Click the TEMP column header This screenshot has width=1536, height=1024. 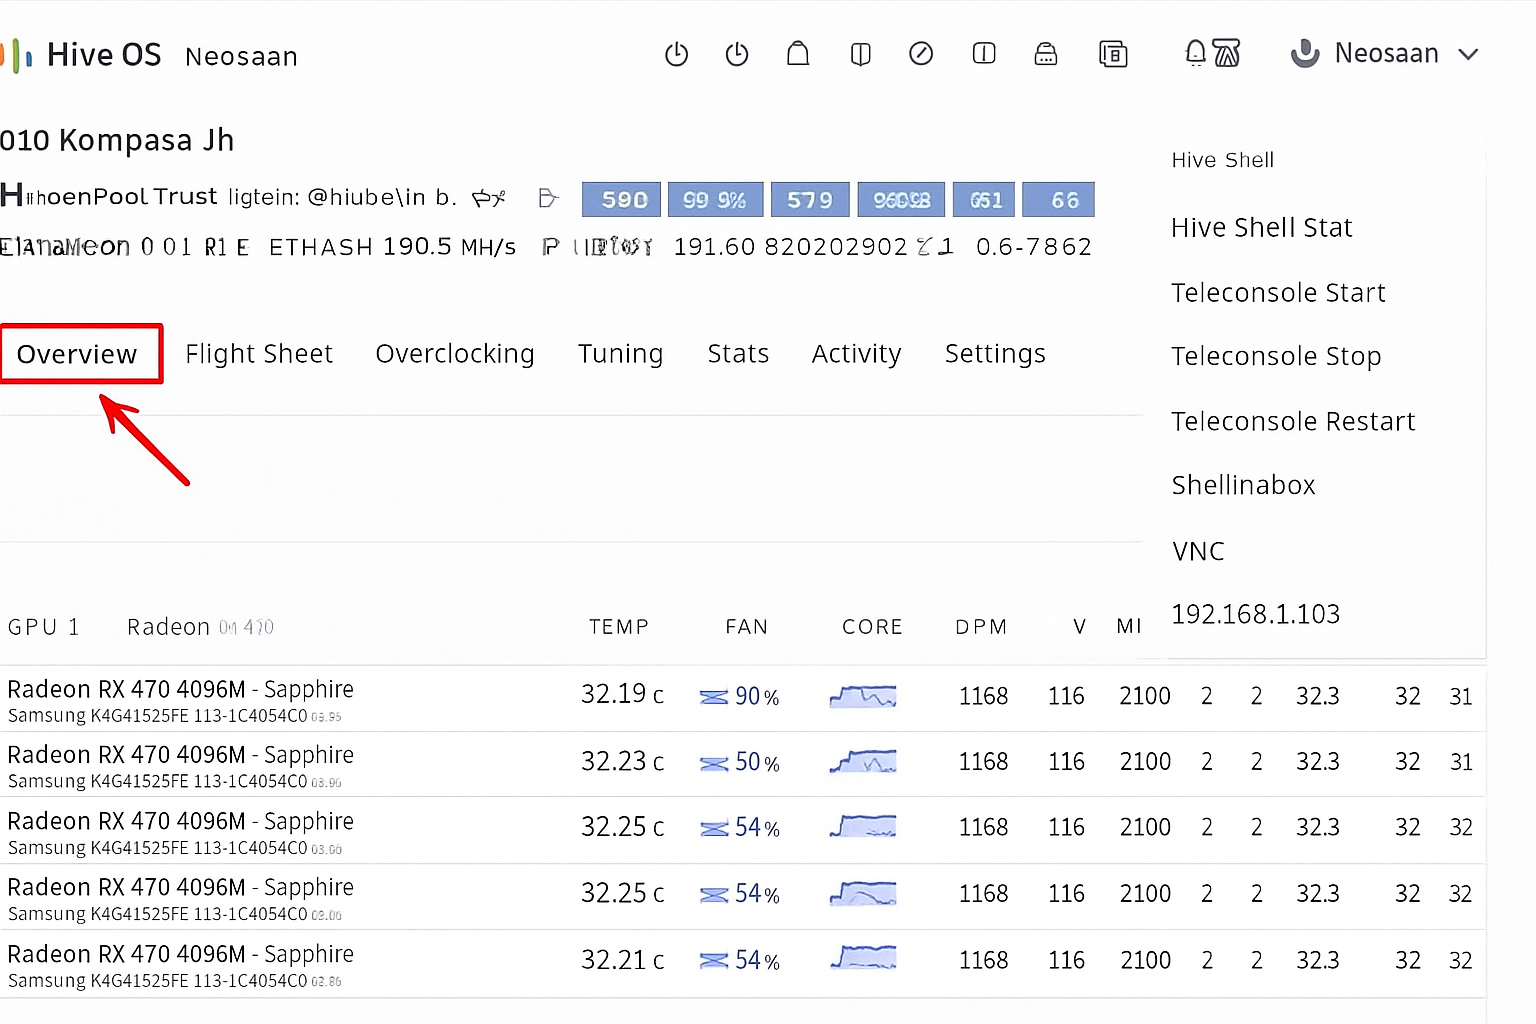[x=619, y=627]
